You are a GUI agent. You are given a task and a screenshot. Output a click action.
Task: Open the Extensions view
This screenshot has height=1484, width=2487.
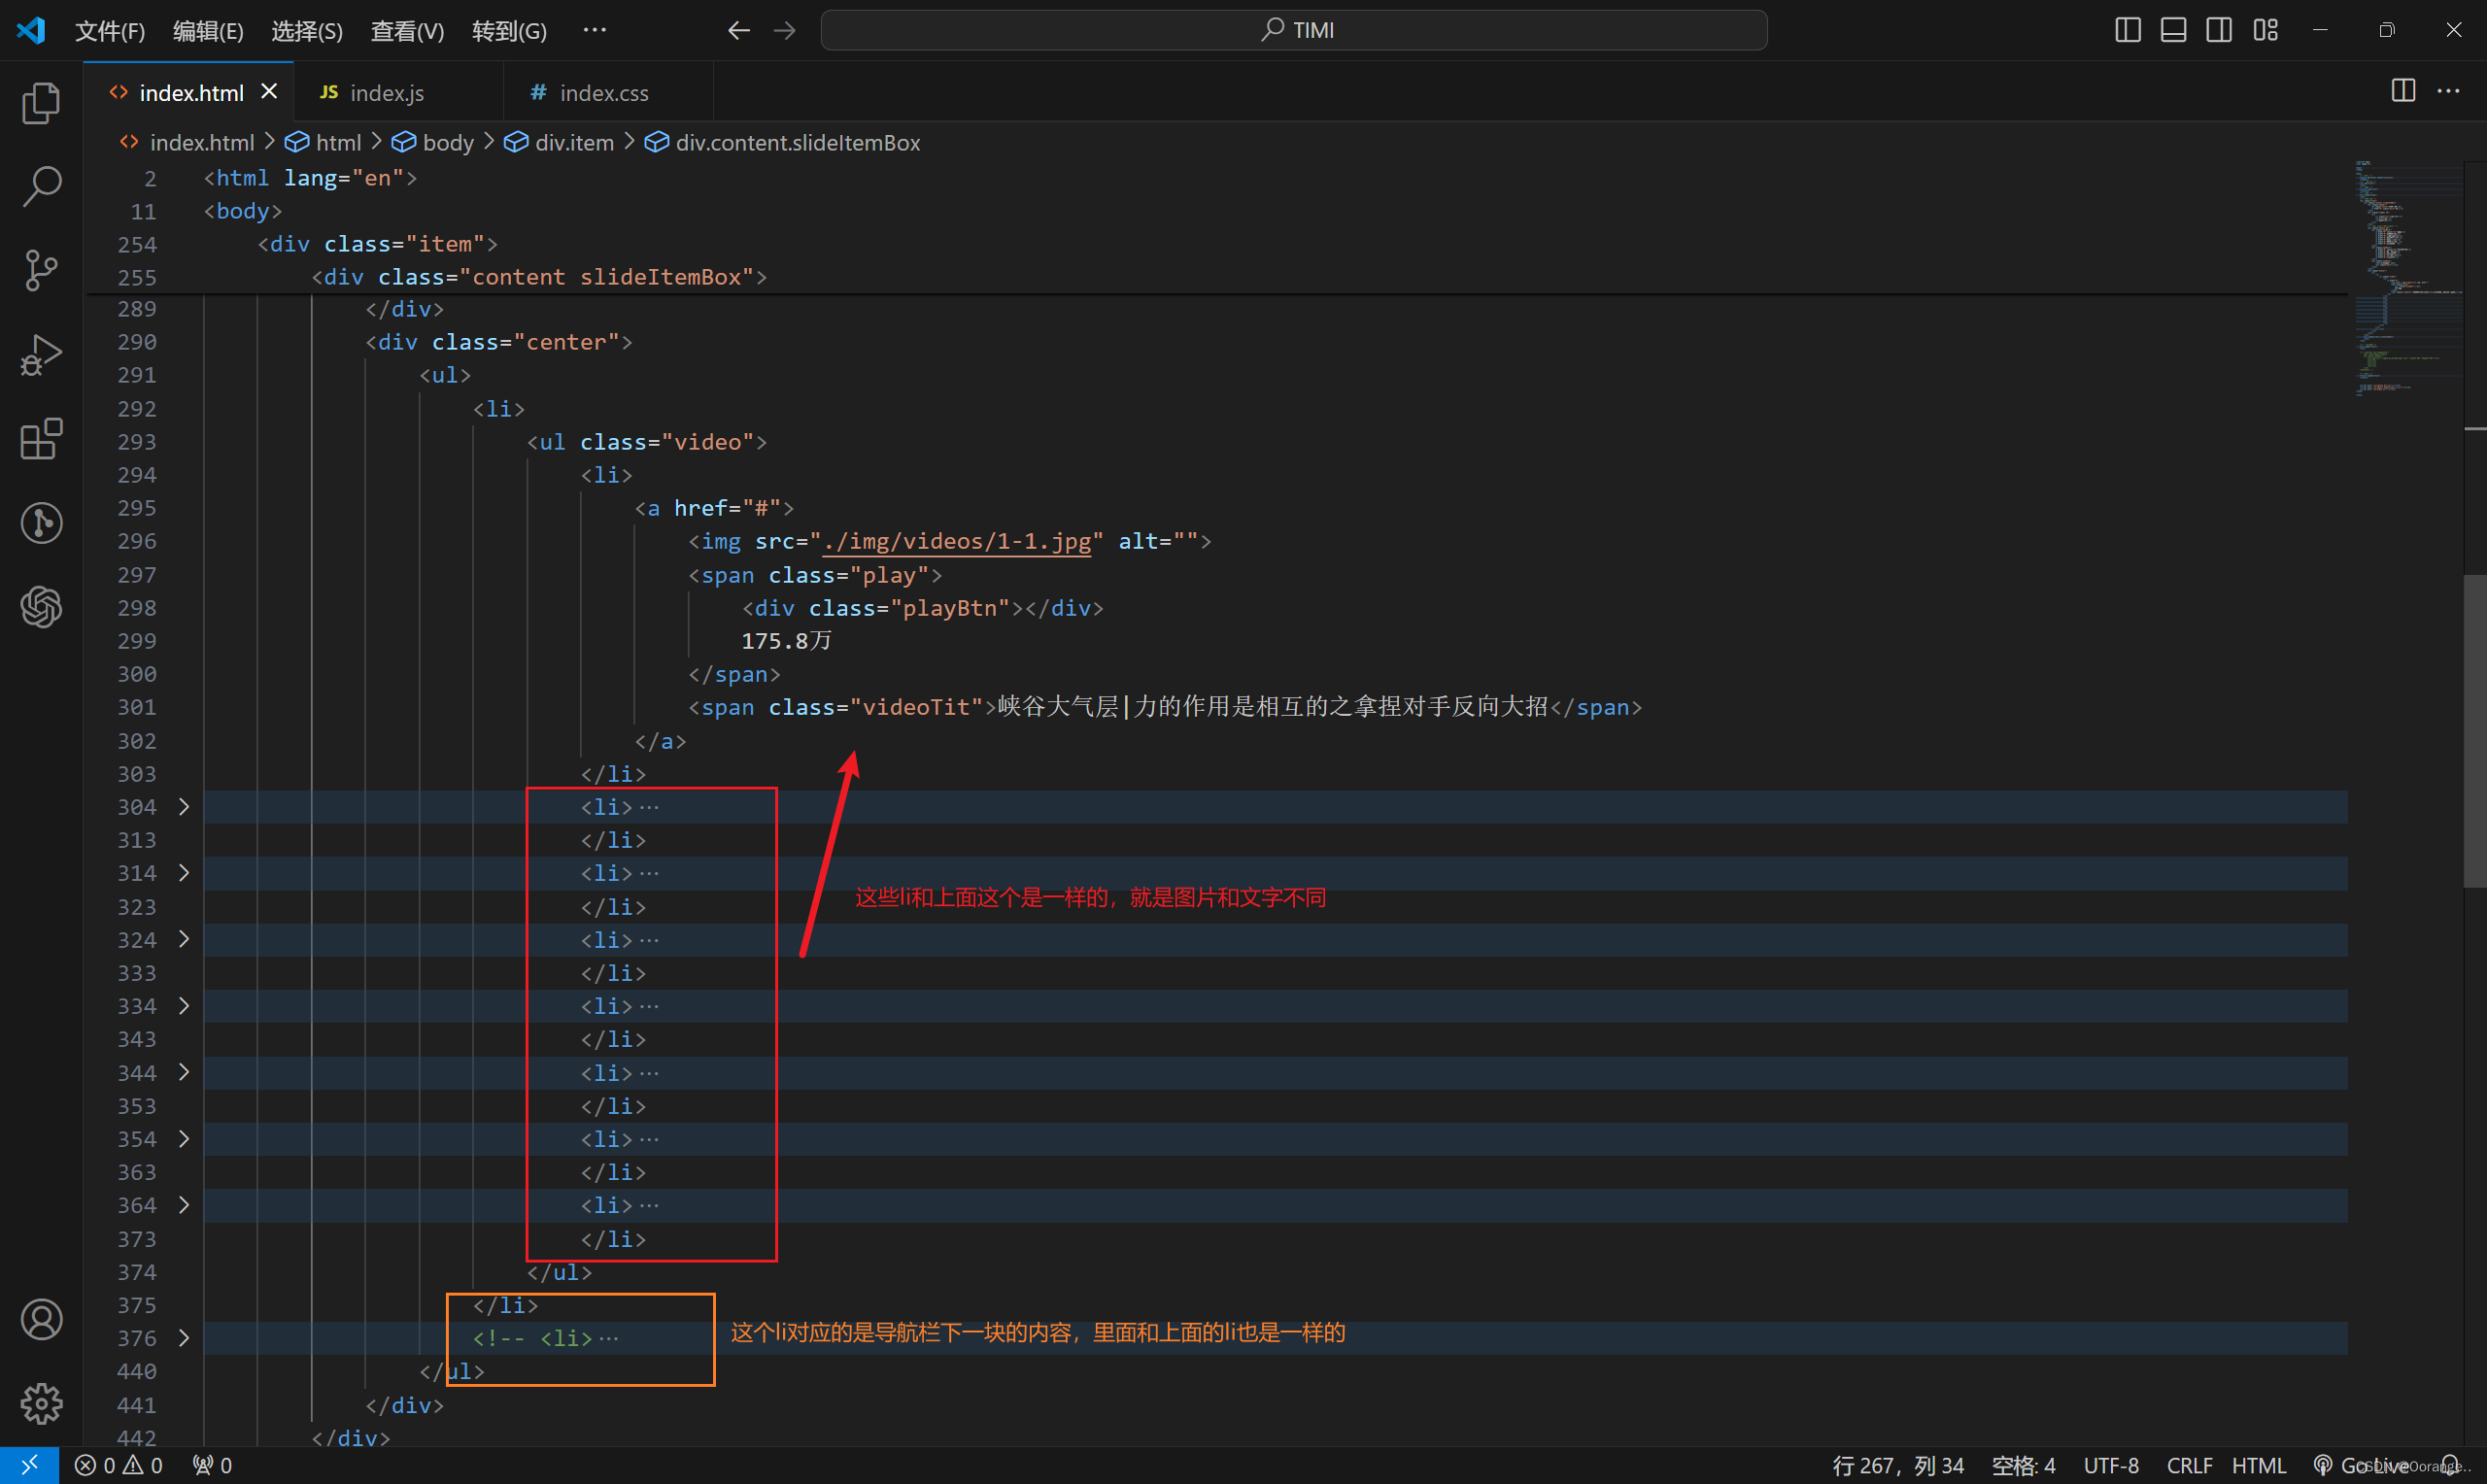(41, 438)
